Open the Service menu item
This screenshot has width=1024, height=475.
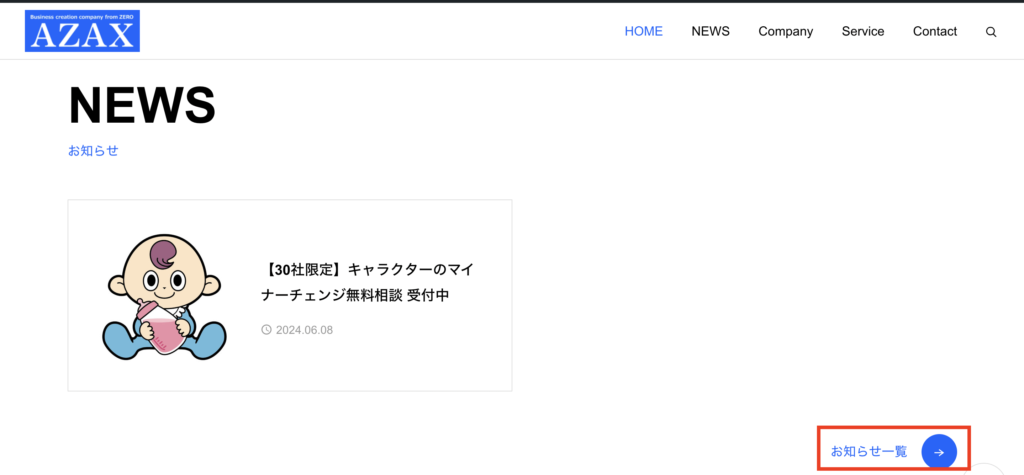click(x=863, y=31)
